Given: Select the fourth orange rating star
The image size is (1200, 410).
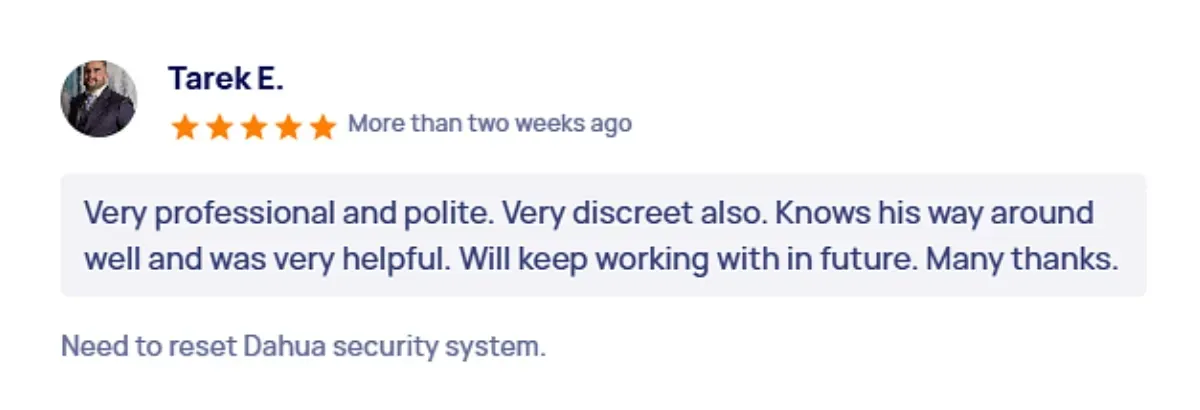Looking at the screenshot, I should tap(288, 126).
